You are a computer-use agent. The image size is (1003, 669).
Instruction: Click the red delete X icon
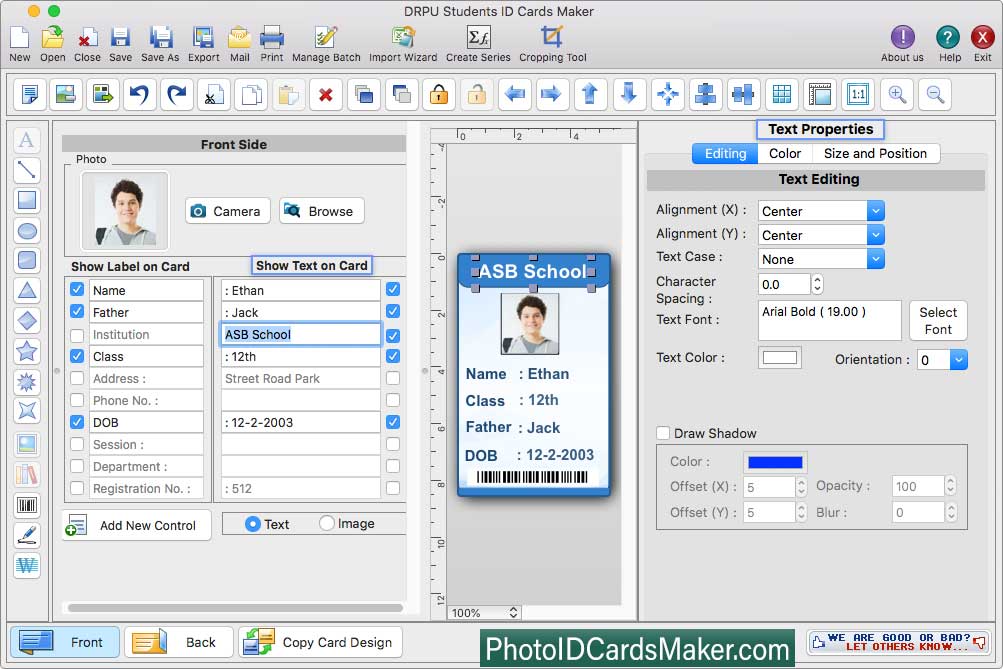pyautogui.click(x=325, y=95)
